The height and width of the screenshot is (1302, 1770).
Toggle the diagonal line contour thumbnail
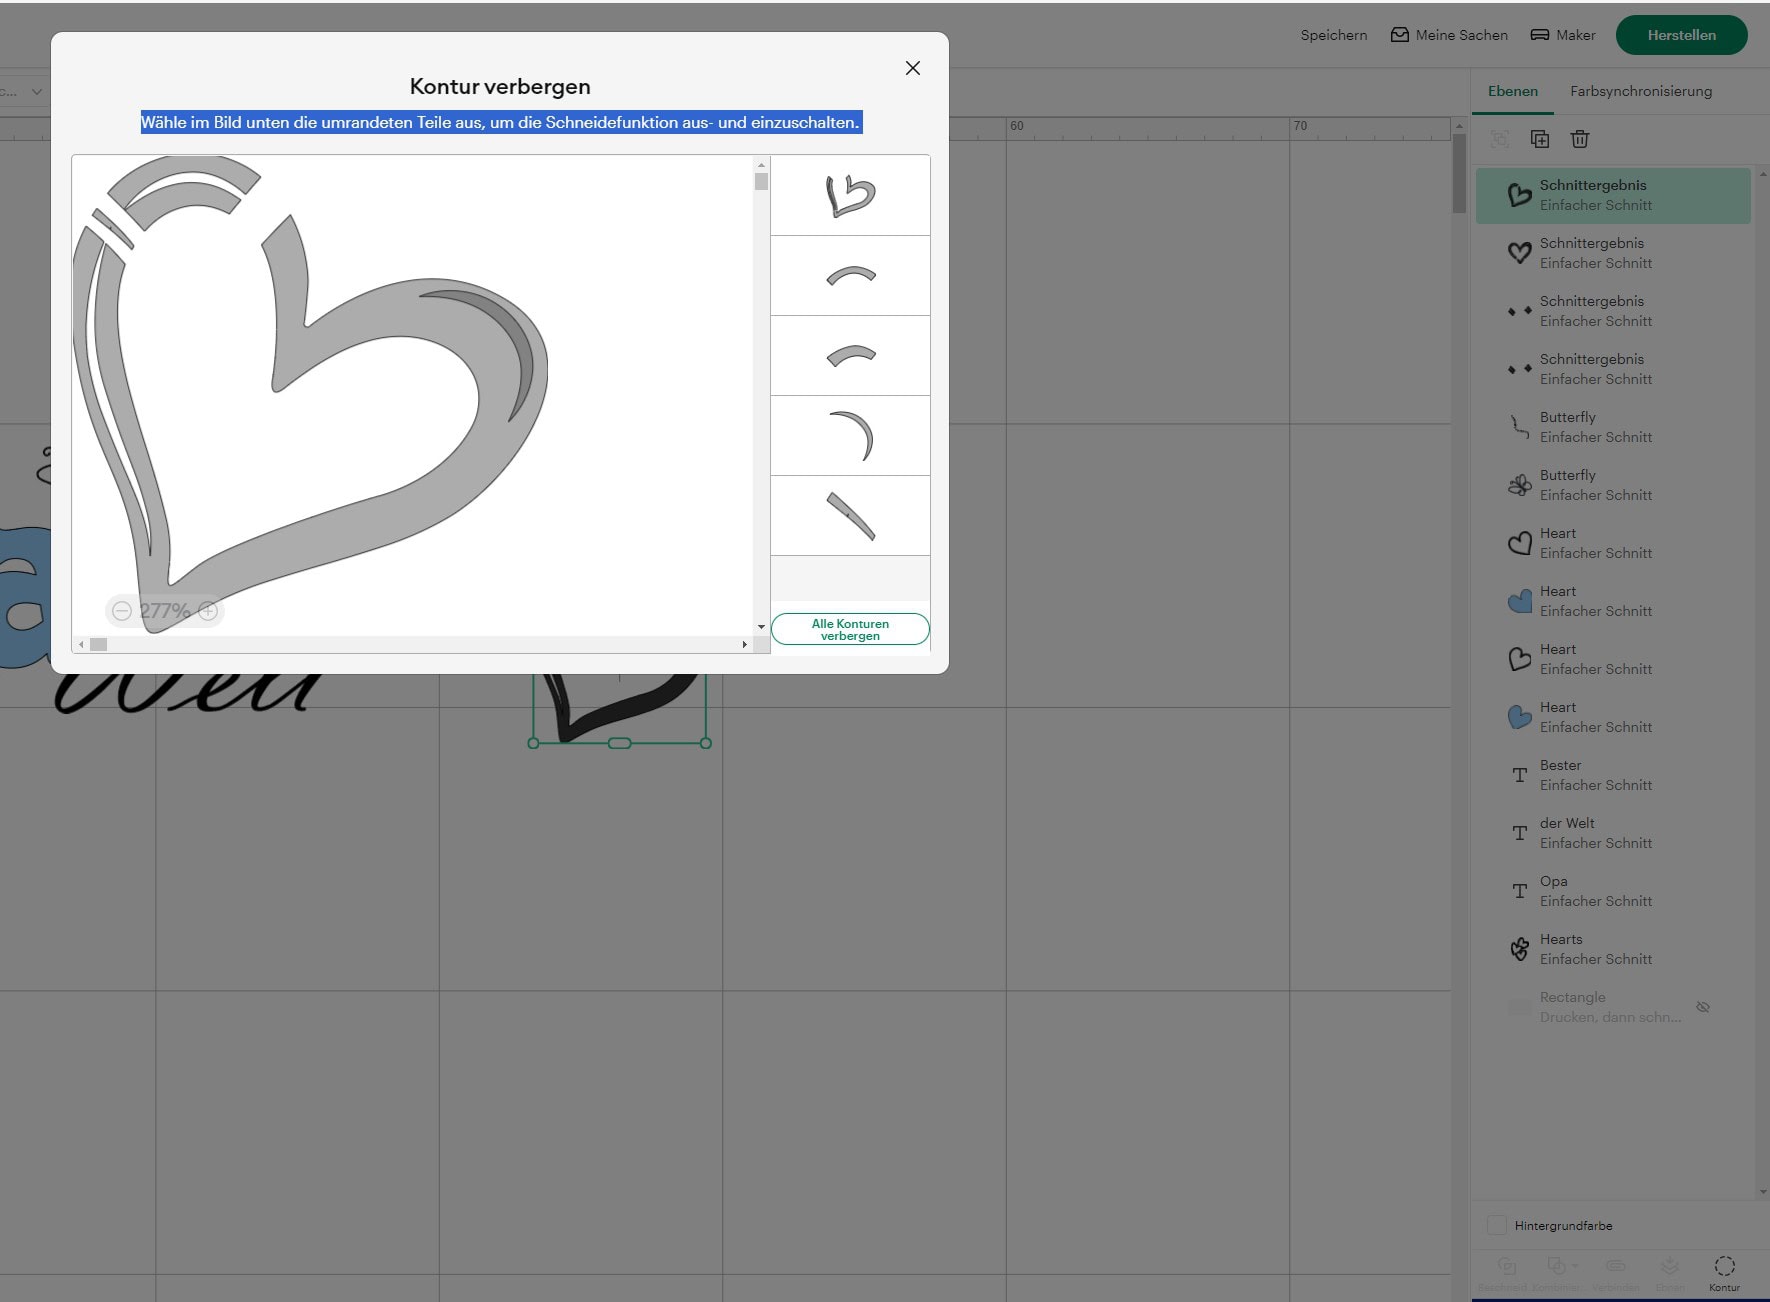point(850,516)
